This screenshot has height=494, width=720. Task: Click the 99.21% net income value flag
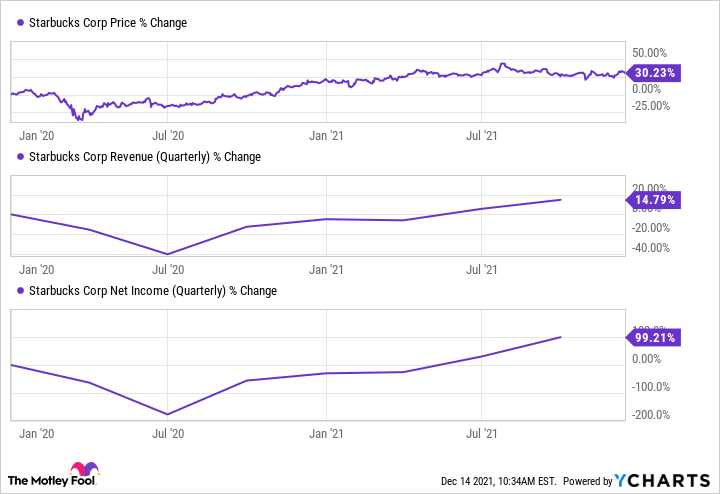[x=653, y=338]
